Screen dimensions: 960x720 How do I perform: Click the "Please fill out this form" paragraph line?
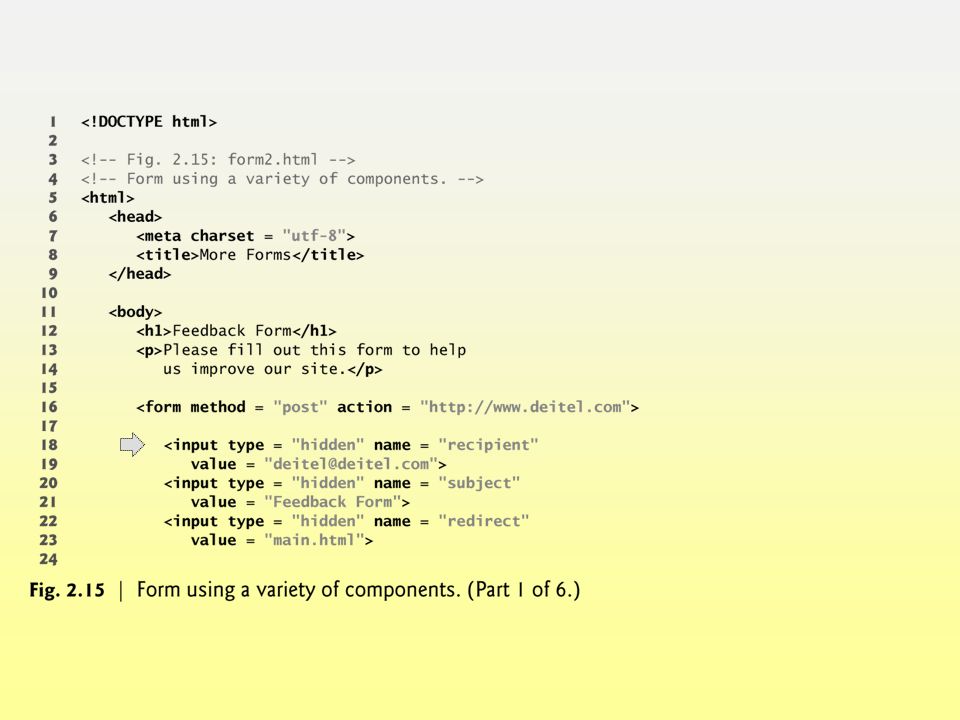point(301,350)
